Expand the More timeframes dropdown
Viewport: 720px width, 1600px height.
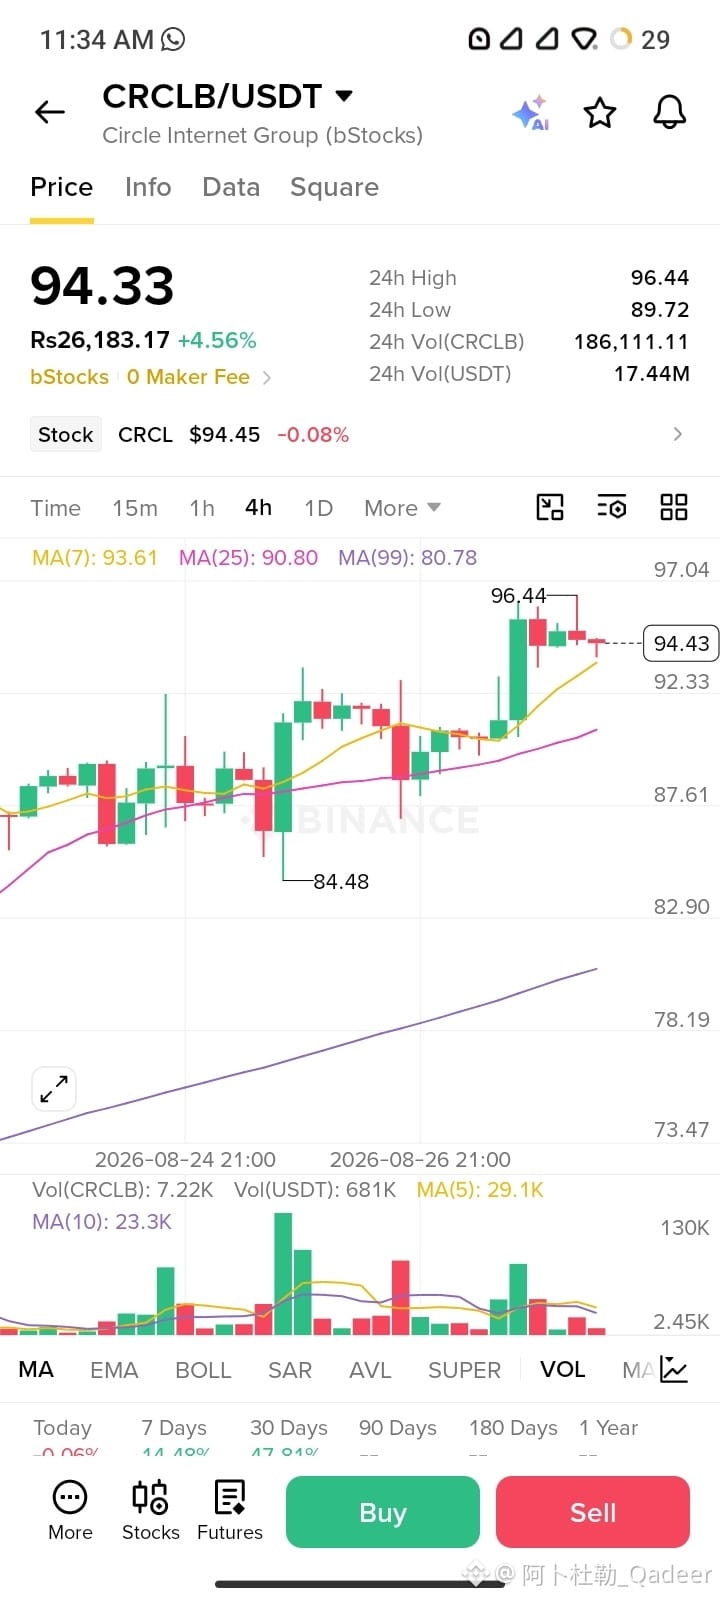tap(402, 508)
